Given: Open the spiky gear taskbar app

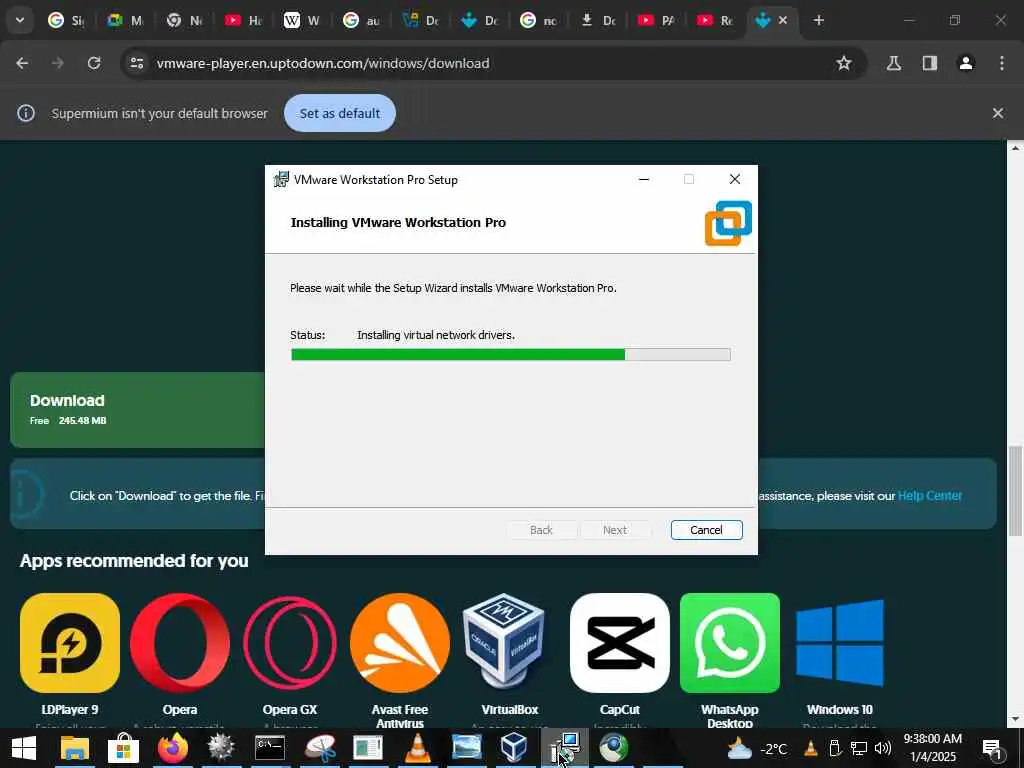Looking at the screenshot, I should click(x=221, y=748).
